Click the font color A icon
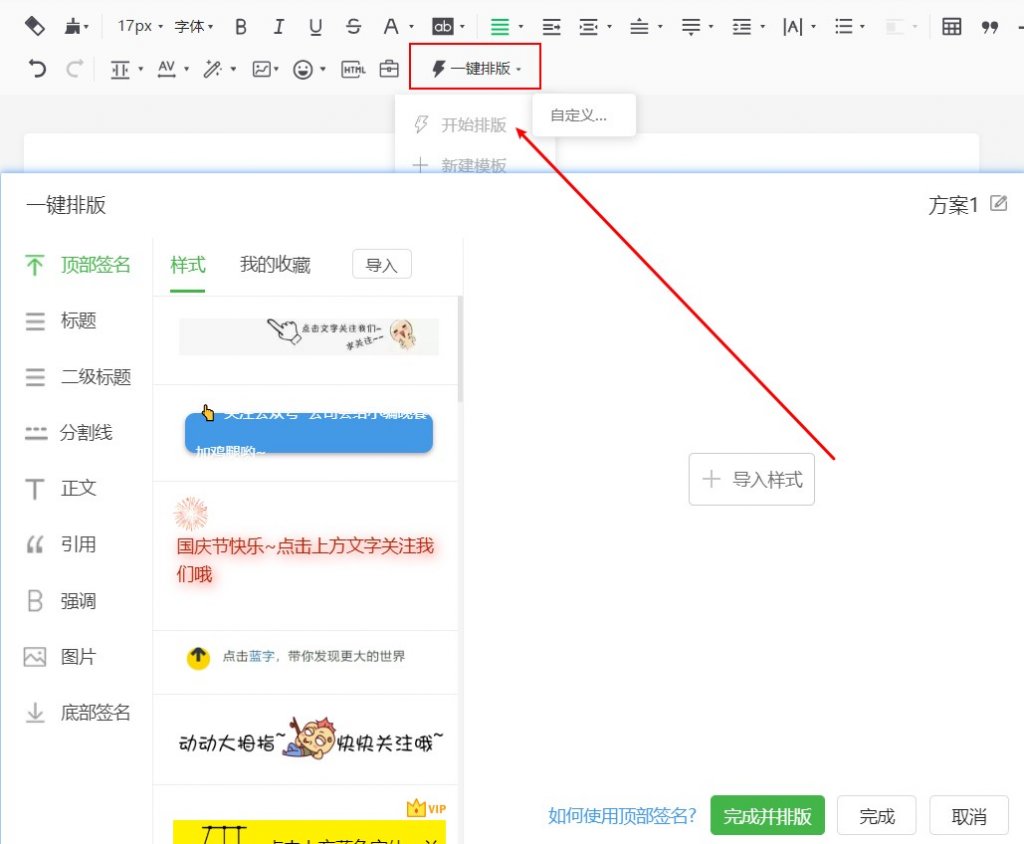The height and width of the screenshot is (844, 1024). coord(391,27)
